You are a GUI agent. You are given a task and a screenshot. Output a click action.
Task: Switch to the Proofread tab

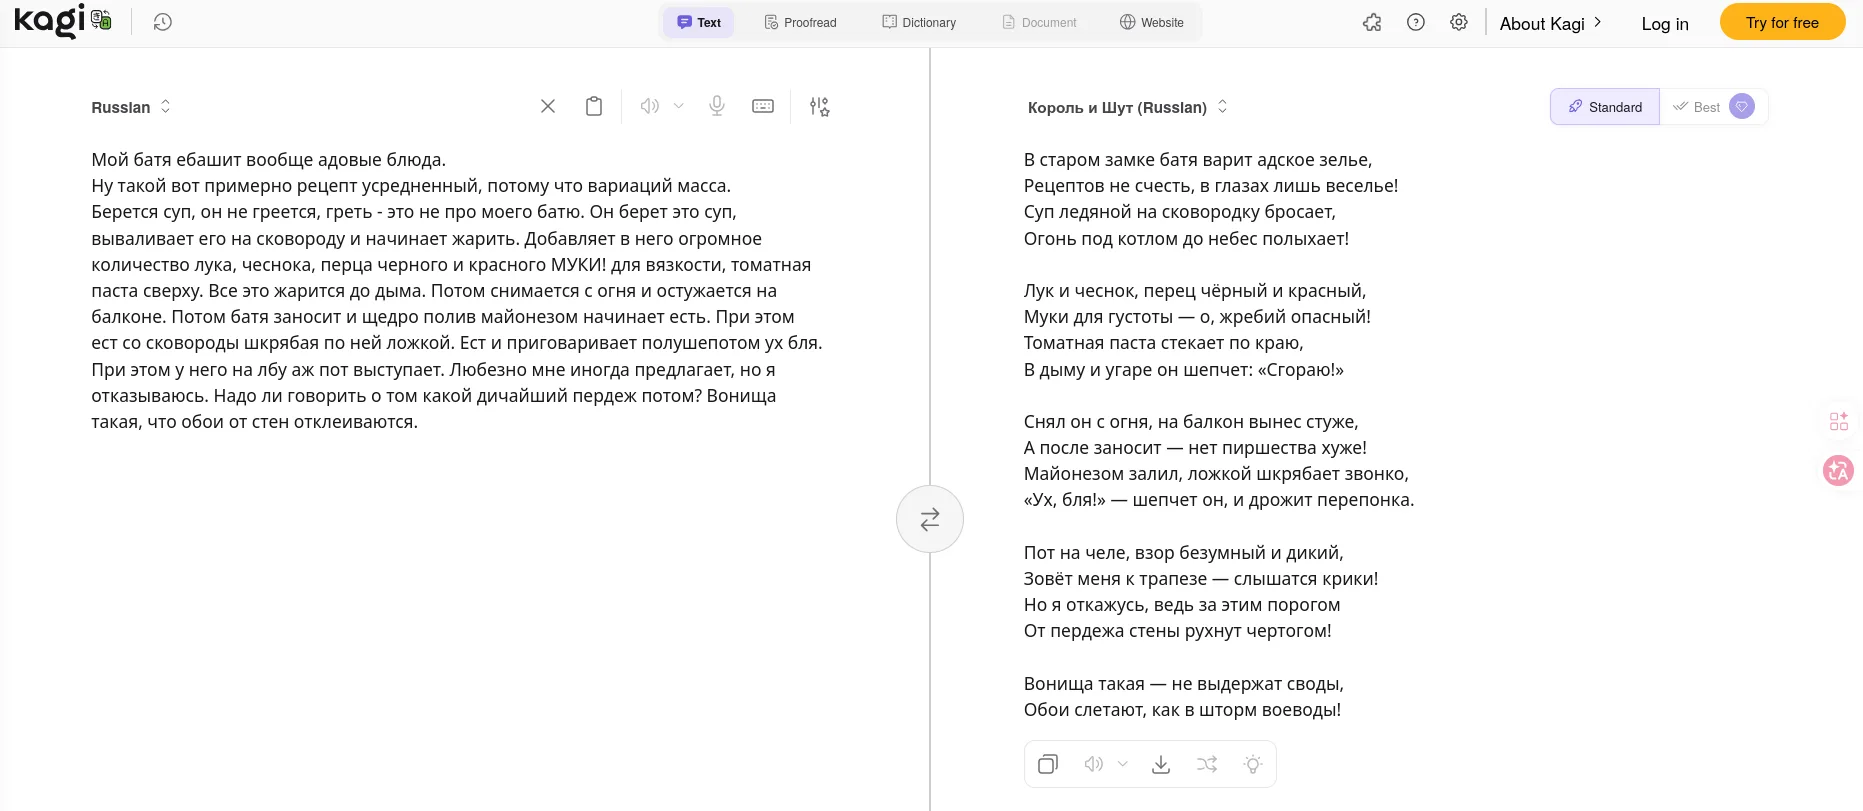(800, 22)
